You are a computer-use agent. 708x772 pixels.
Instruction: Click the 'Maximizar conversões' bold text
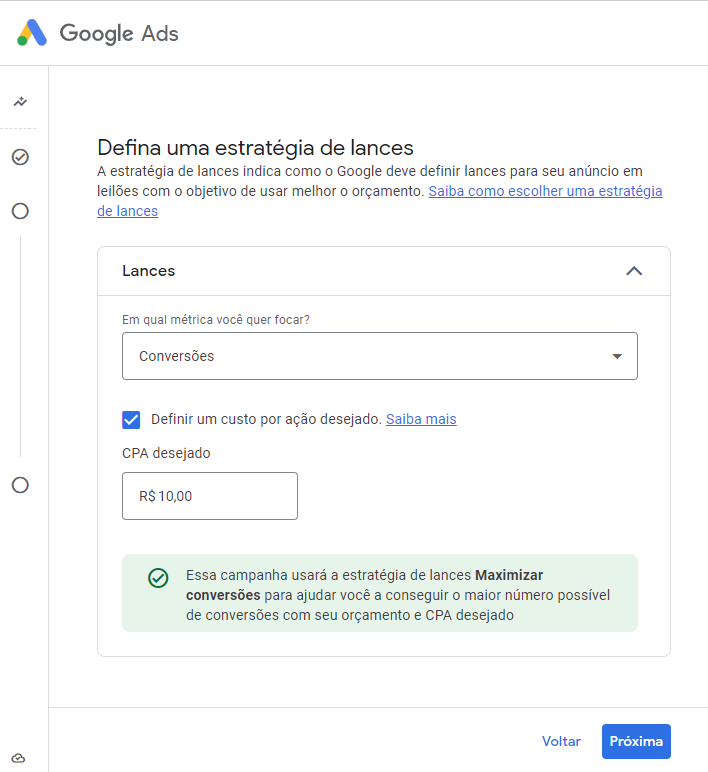point(365,585)
